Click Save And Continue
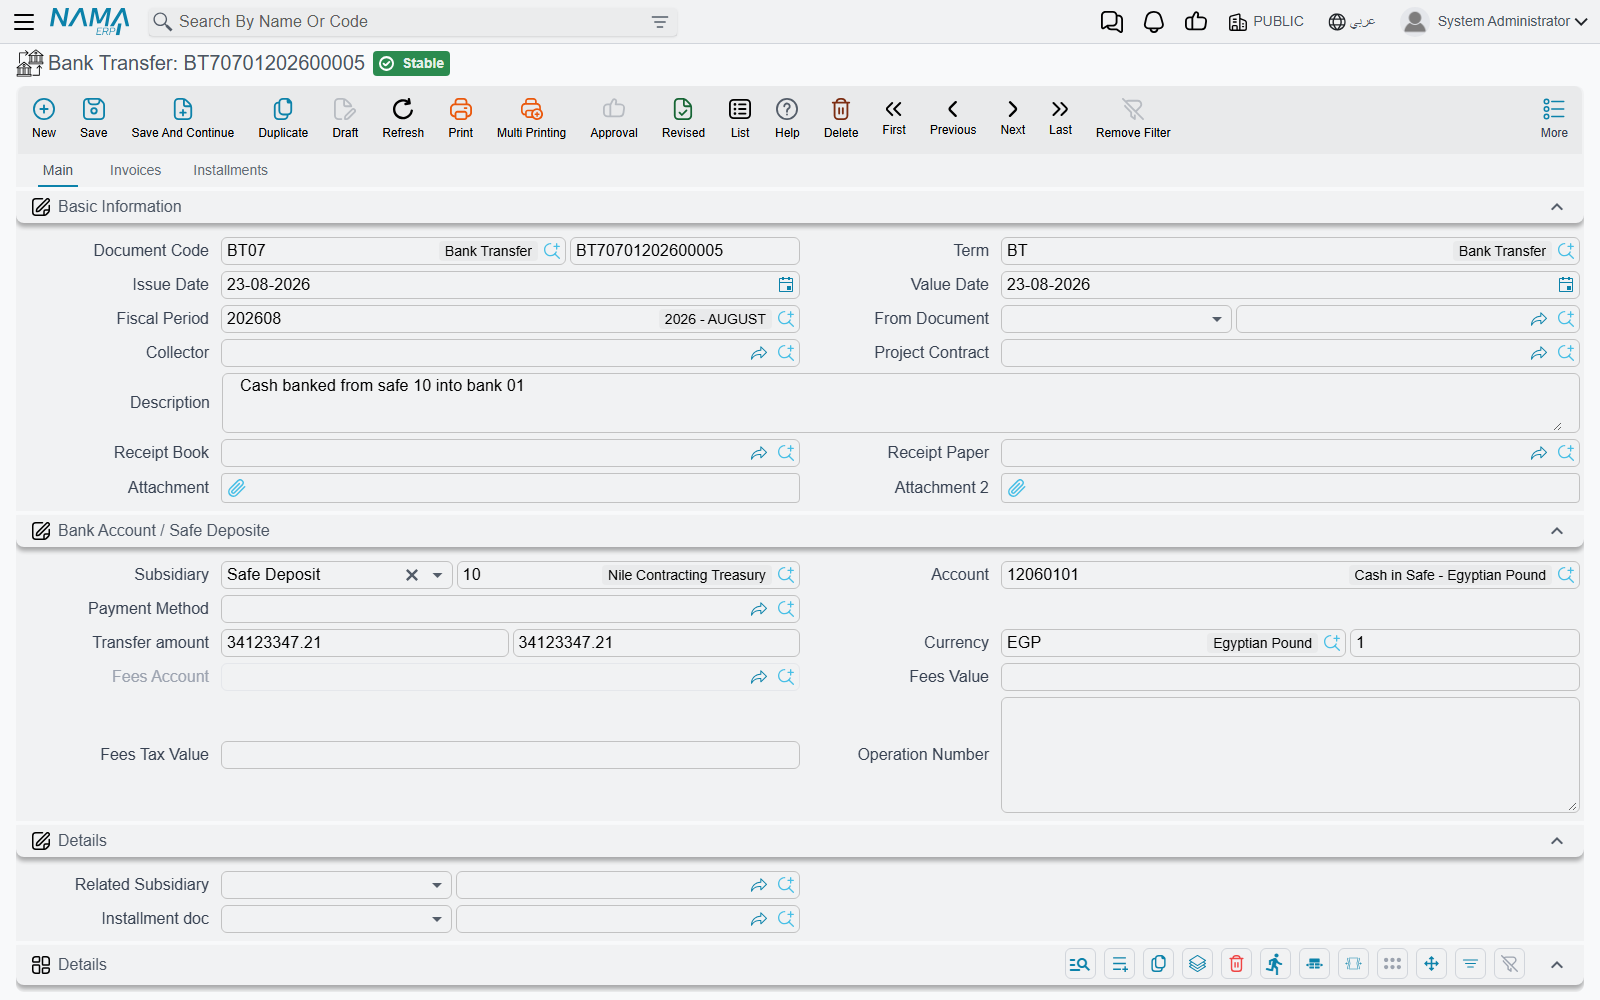 (x=183, y=118)
